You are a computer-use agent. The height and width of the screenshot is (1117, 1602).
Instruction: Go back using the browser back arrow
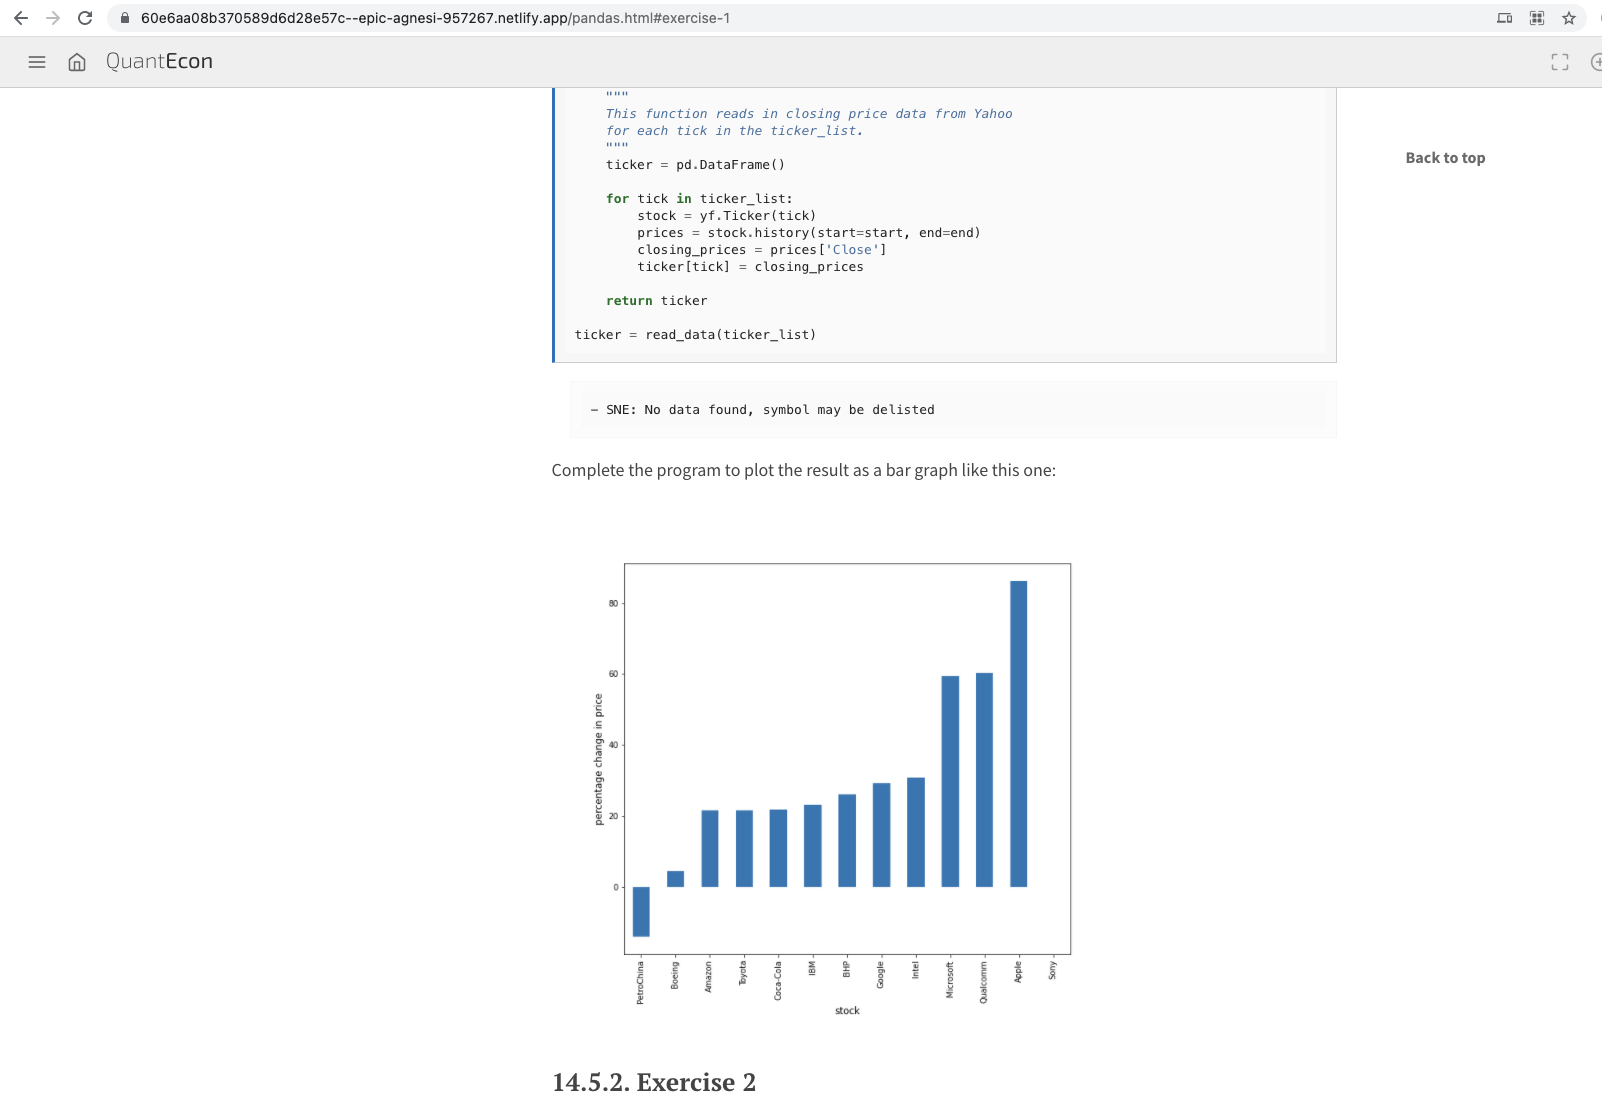click(21, 18)
